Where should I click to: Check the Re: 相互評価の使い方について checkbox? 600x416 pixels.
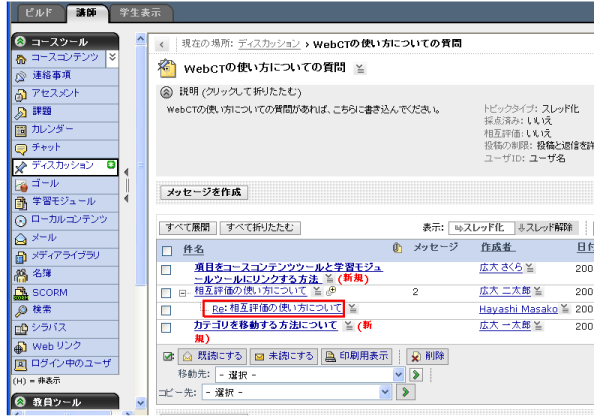point(166,310)
